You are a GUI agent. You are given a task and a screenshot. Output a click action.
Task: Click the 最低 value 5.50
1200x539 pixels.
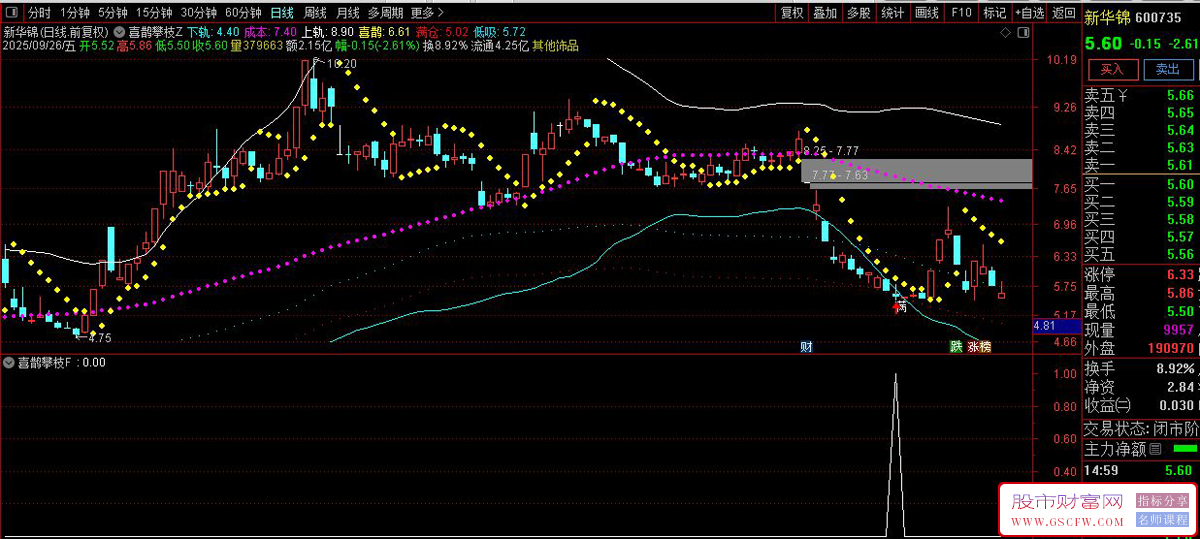pyautogui.click(x=1180, y=312)
